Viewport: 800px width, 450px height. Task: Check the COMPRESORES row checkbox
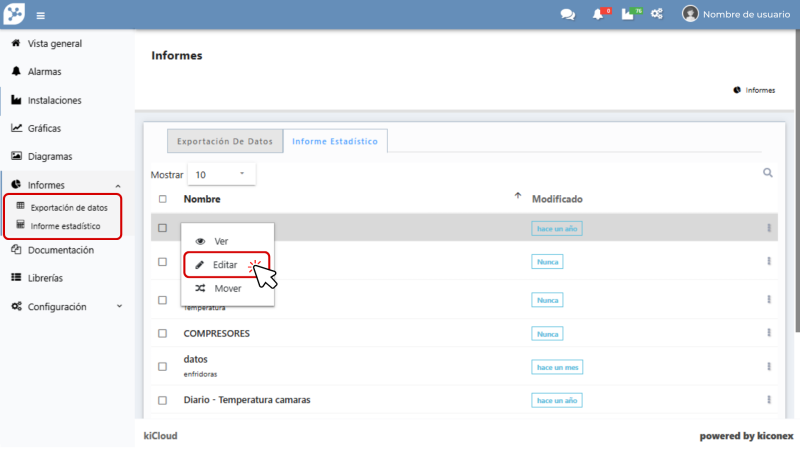pyautogui.click(x=163, y=333)
